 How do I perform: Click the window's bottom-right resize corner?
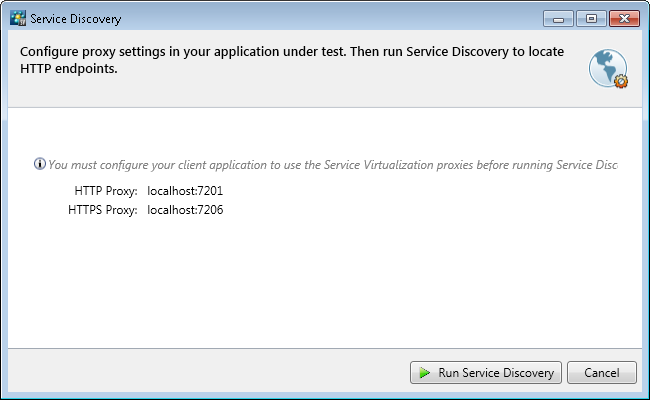[x=645, y=395]
